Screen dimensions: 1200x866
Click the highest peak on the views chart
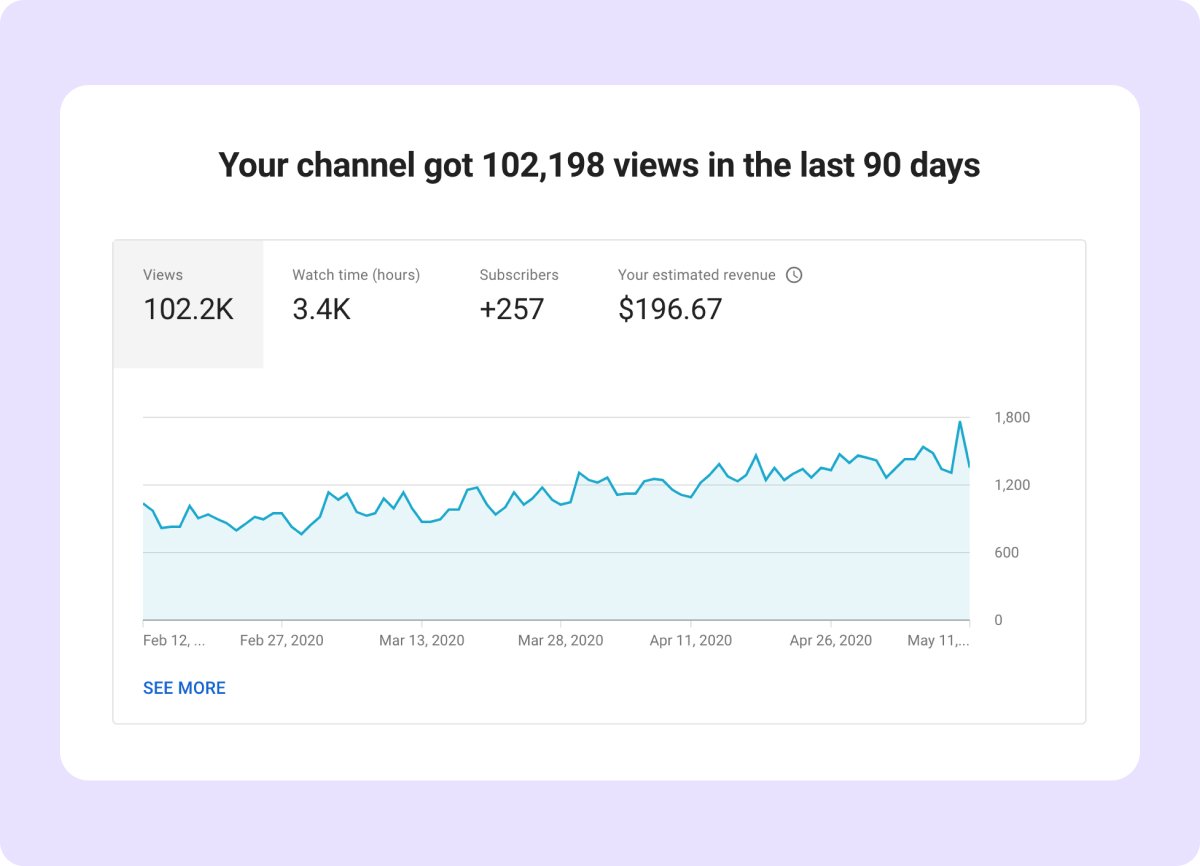click(962, 424)
